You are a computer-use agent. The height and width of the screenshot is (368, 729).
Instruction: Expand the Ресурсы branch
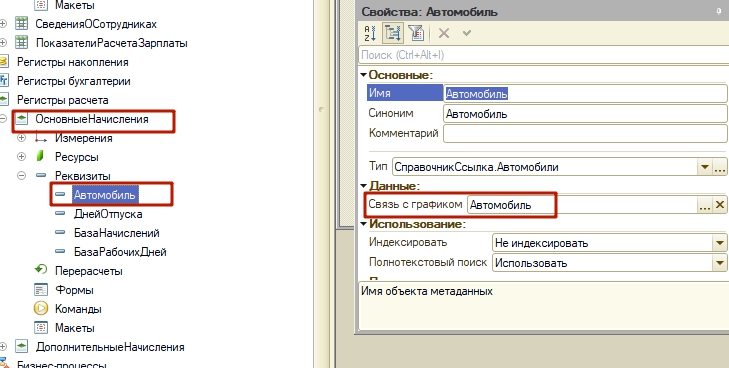pos(21,157)
